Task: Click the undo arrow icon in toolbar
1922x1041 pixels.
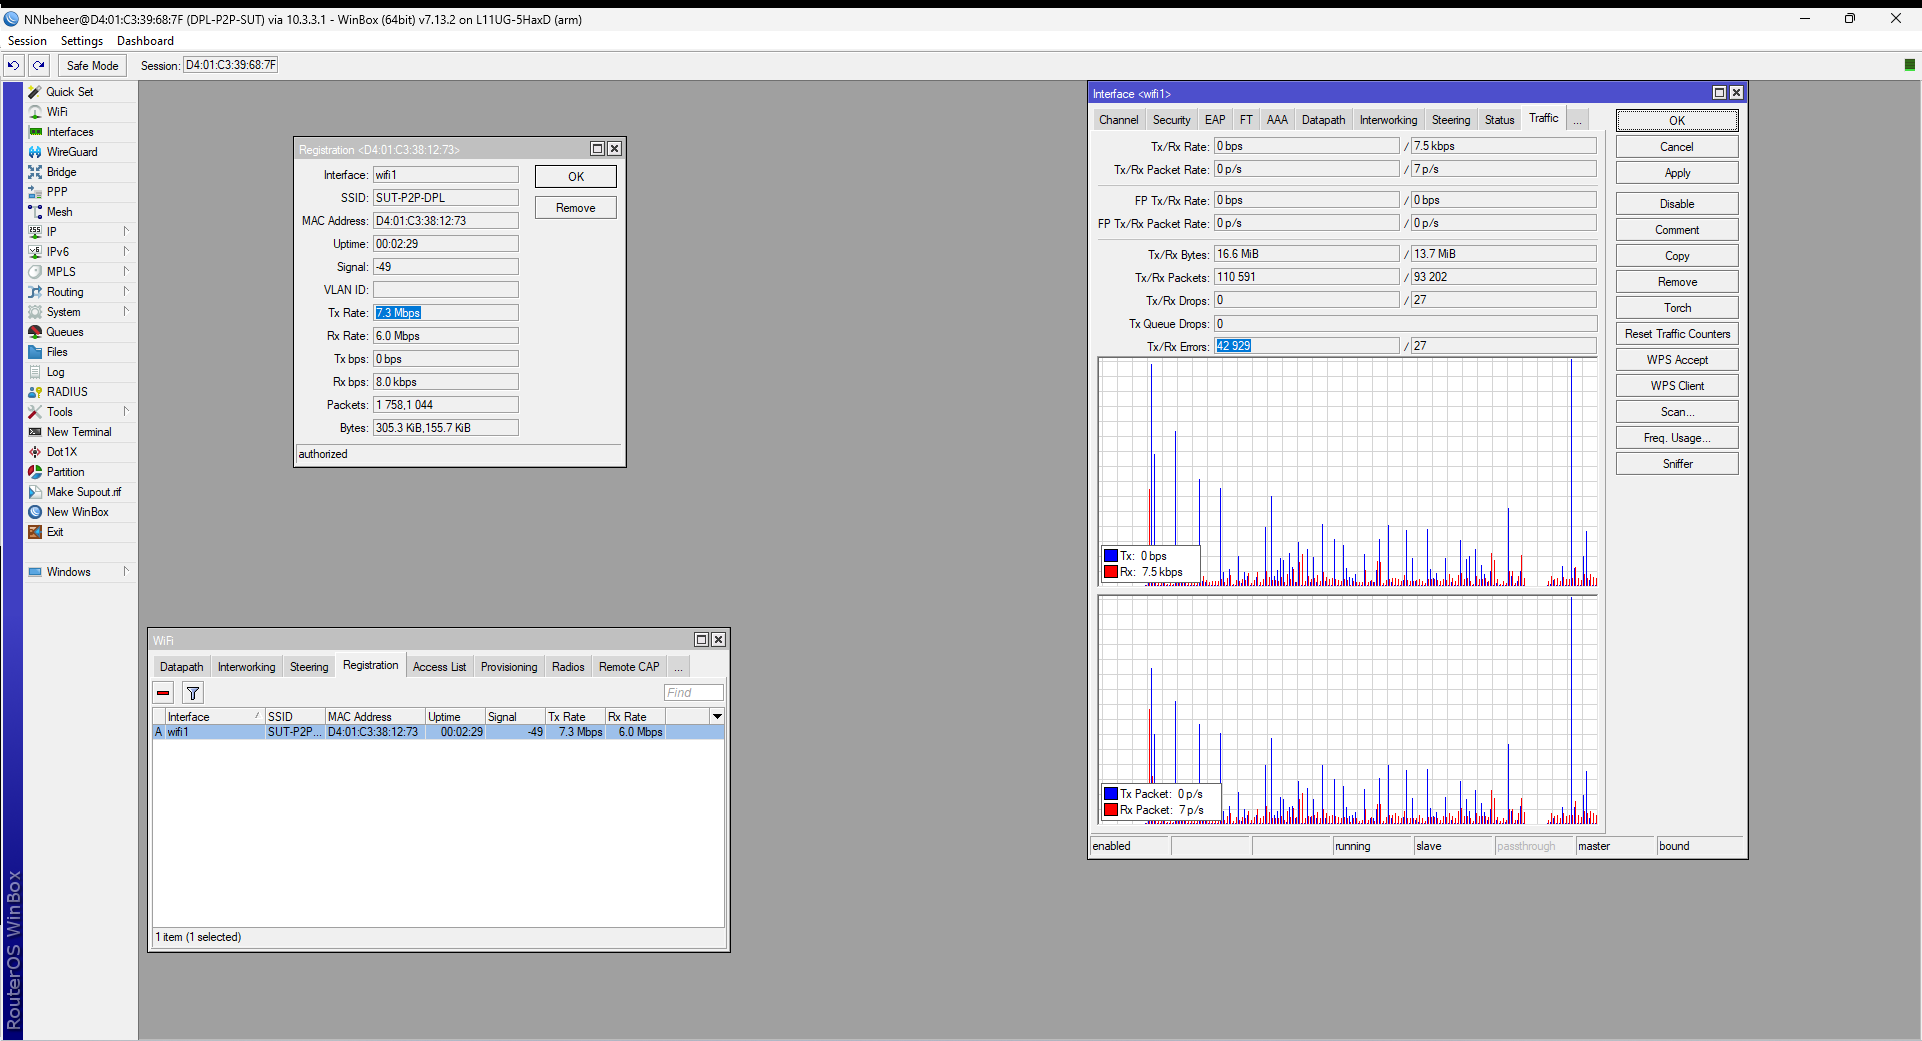Action: point(13,65)
